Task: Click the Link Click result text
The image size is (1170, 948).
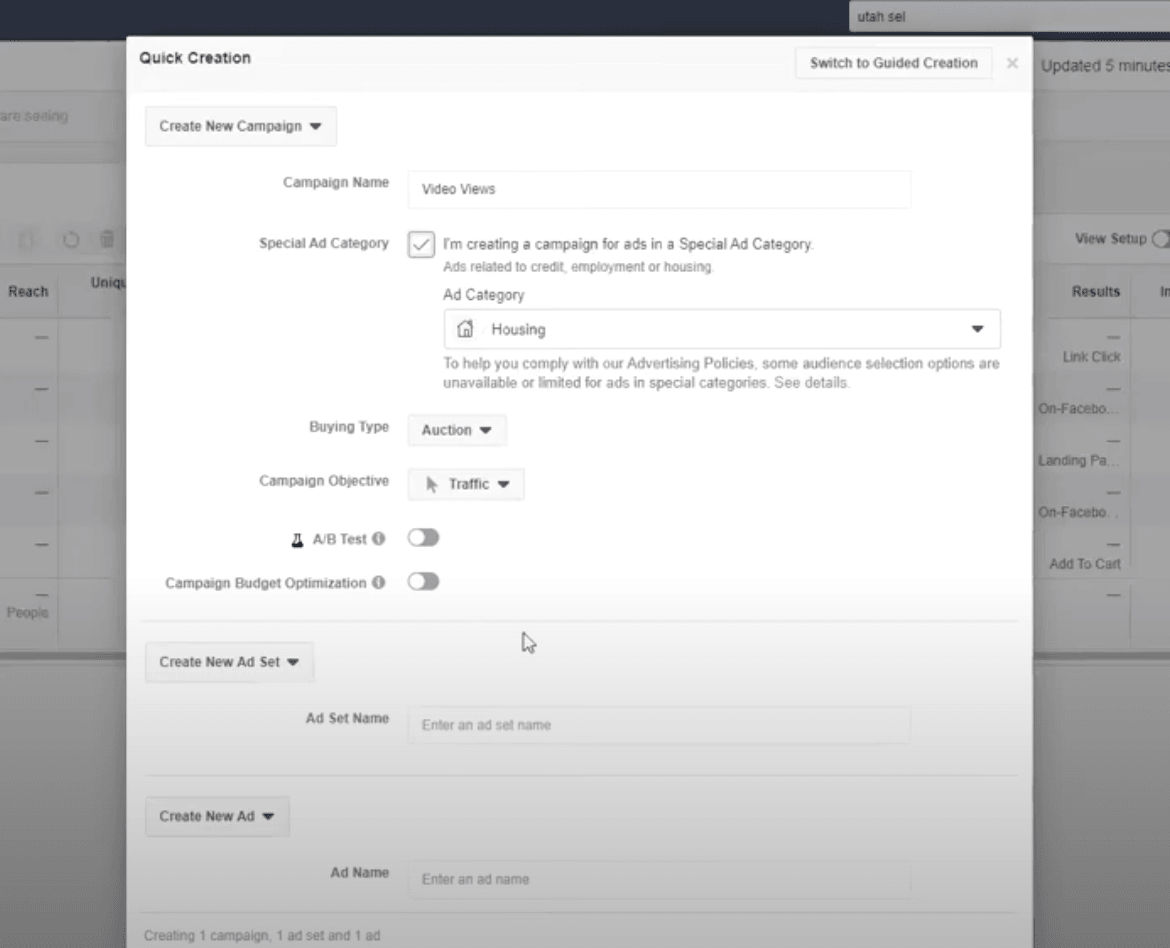Action: click(1091, 357)
